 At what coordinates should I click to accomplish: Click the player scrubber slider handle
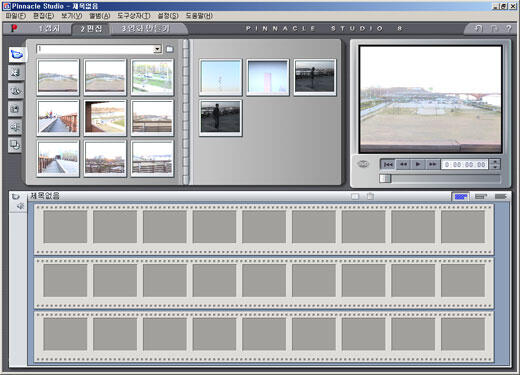[385, 179]
